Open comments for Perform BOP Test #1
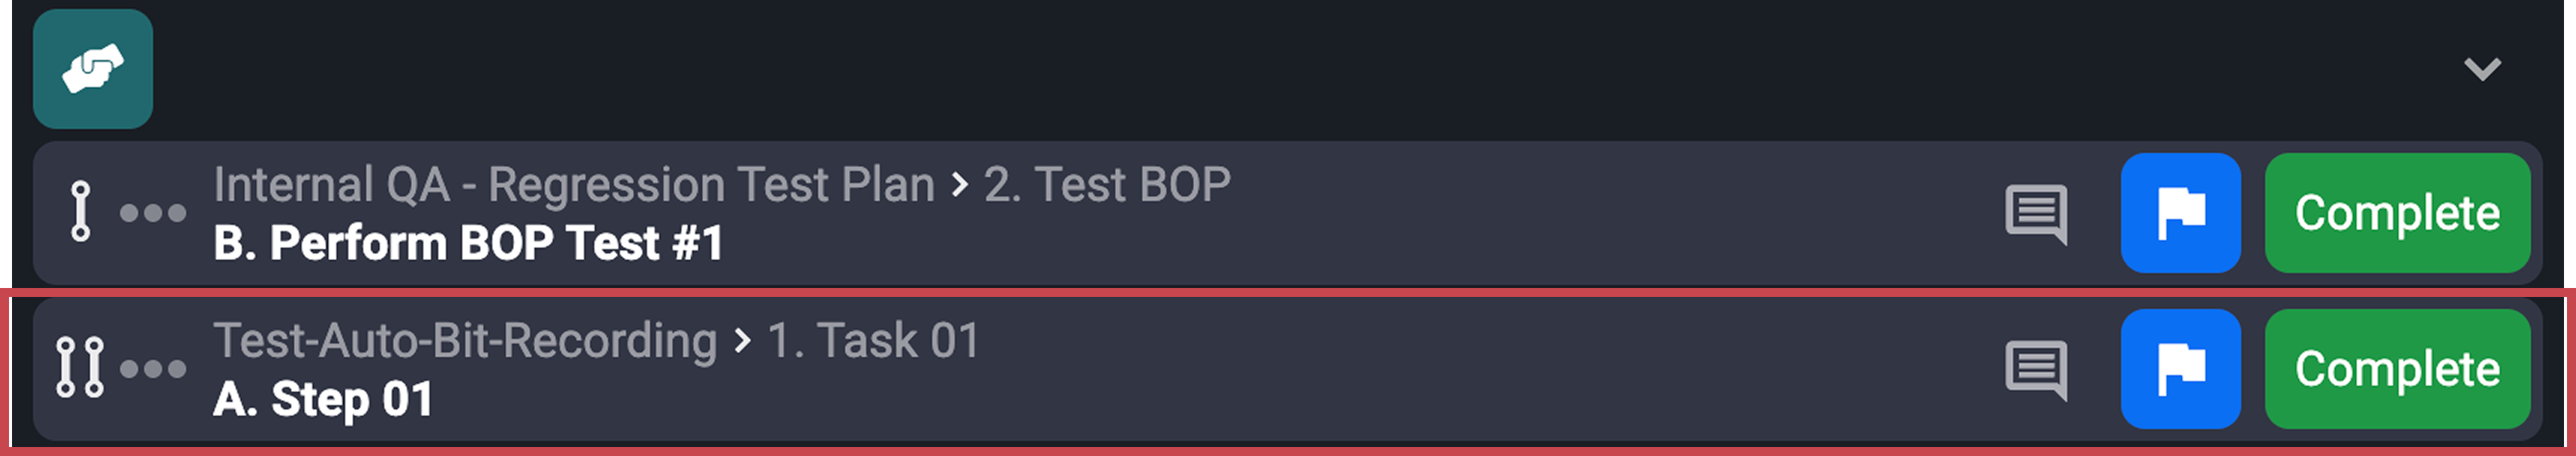The width and height of the screenshot is (2576, 456). 2035,213
